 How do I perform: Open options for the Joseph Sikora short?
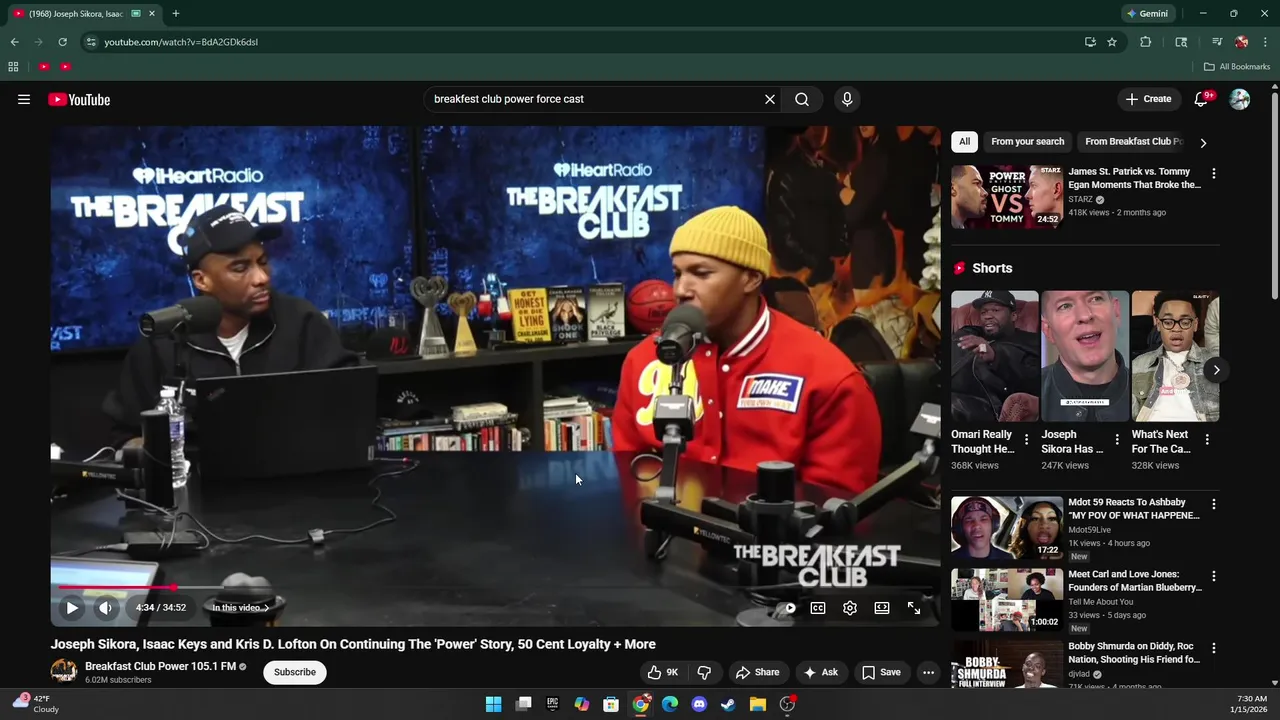(x=1117, y=439)
